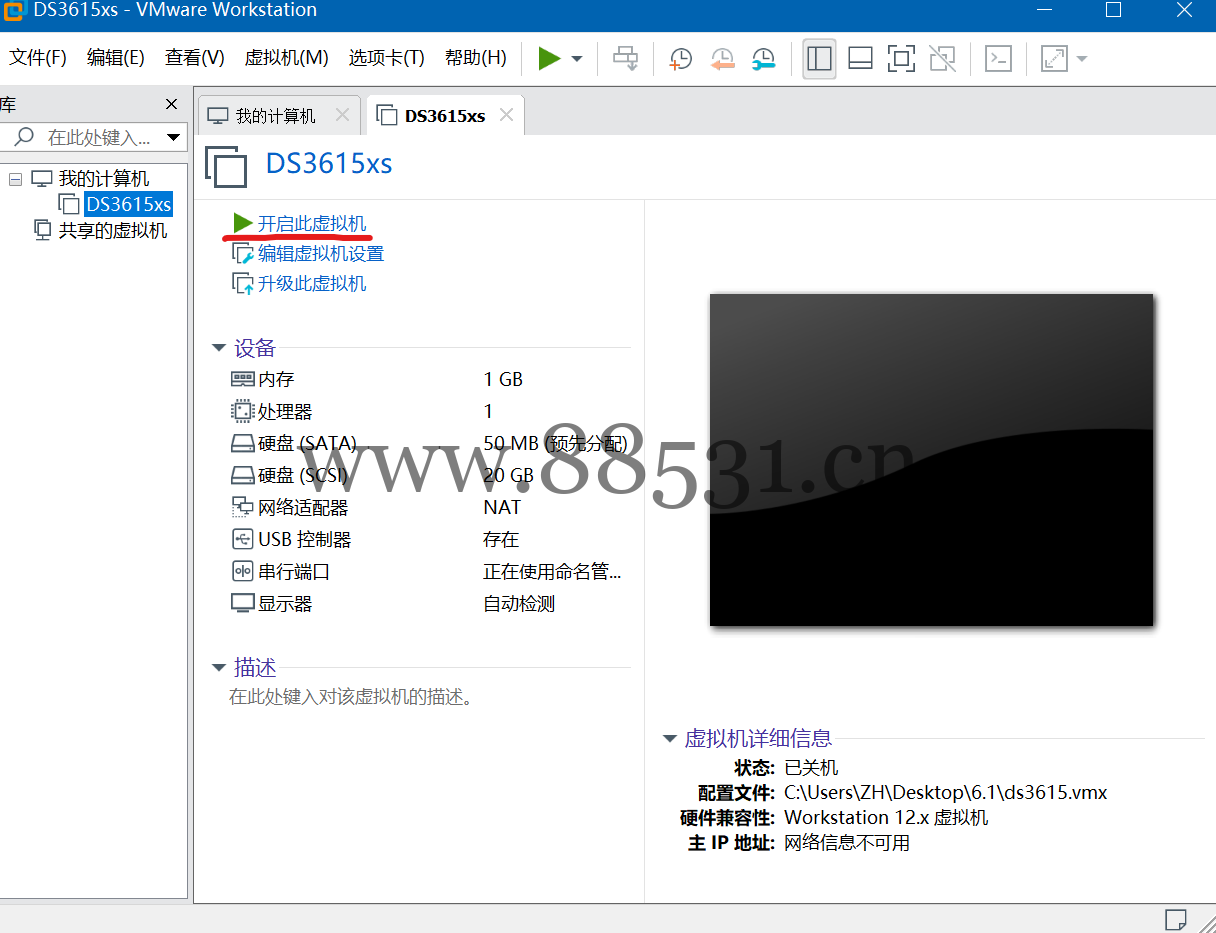Screen dimensions: 1216x933
Task: Click the Unity mode toolbar icon
Action: 942,58
